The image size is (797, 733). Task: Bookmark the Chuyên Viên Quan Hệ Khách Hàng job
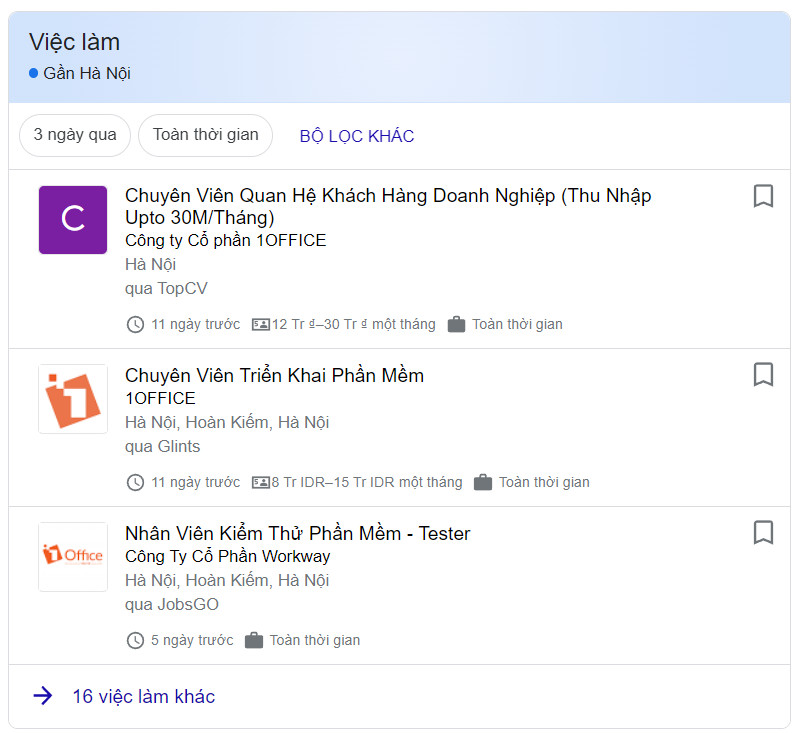(762, 196)
